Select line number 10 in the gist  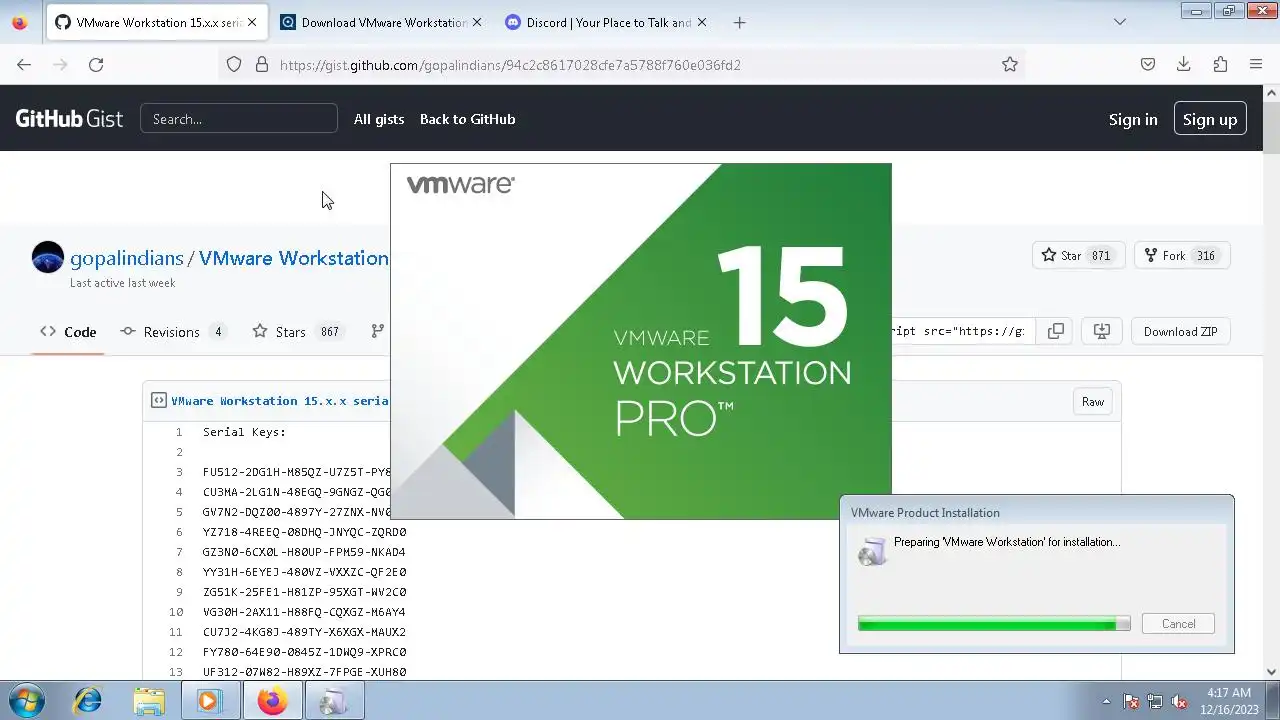pyautogui.click(x=176, y=612)
